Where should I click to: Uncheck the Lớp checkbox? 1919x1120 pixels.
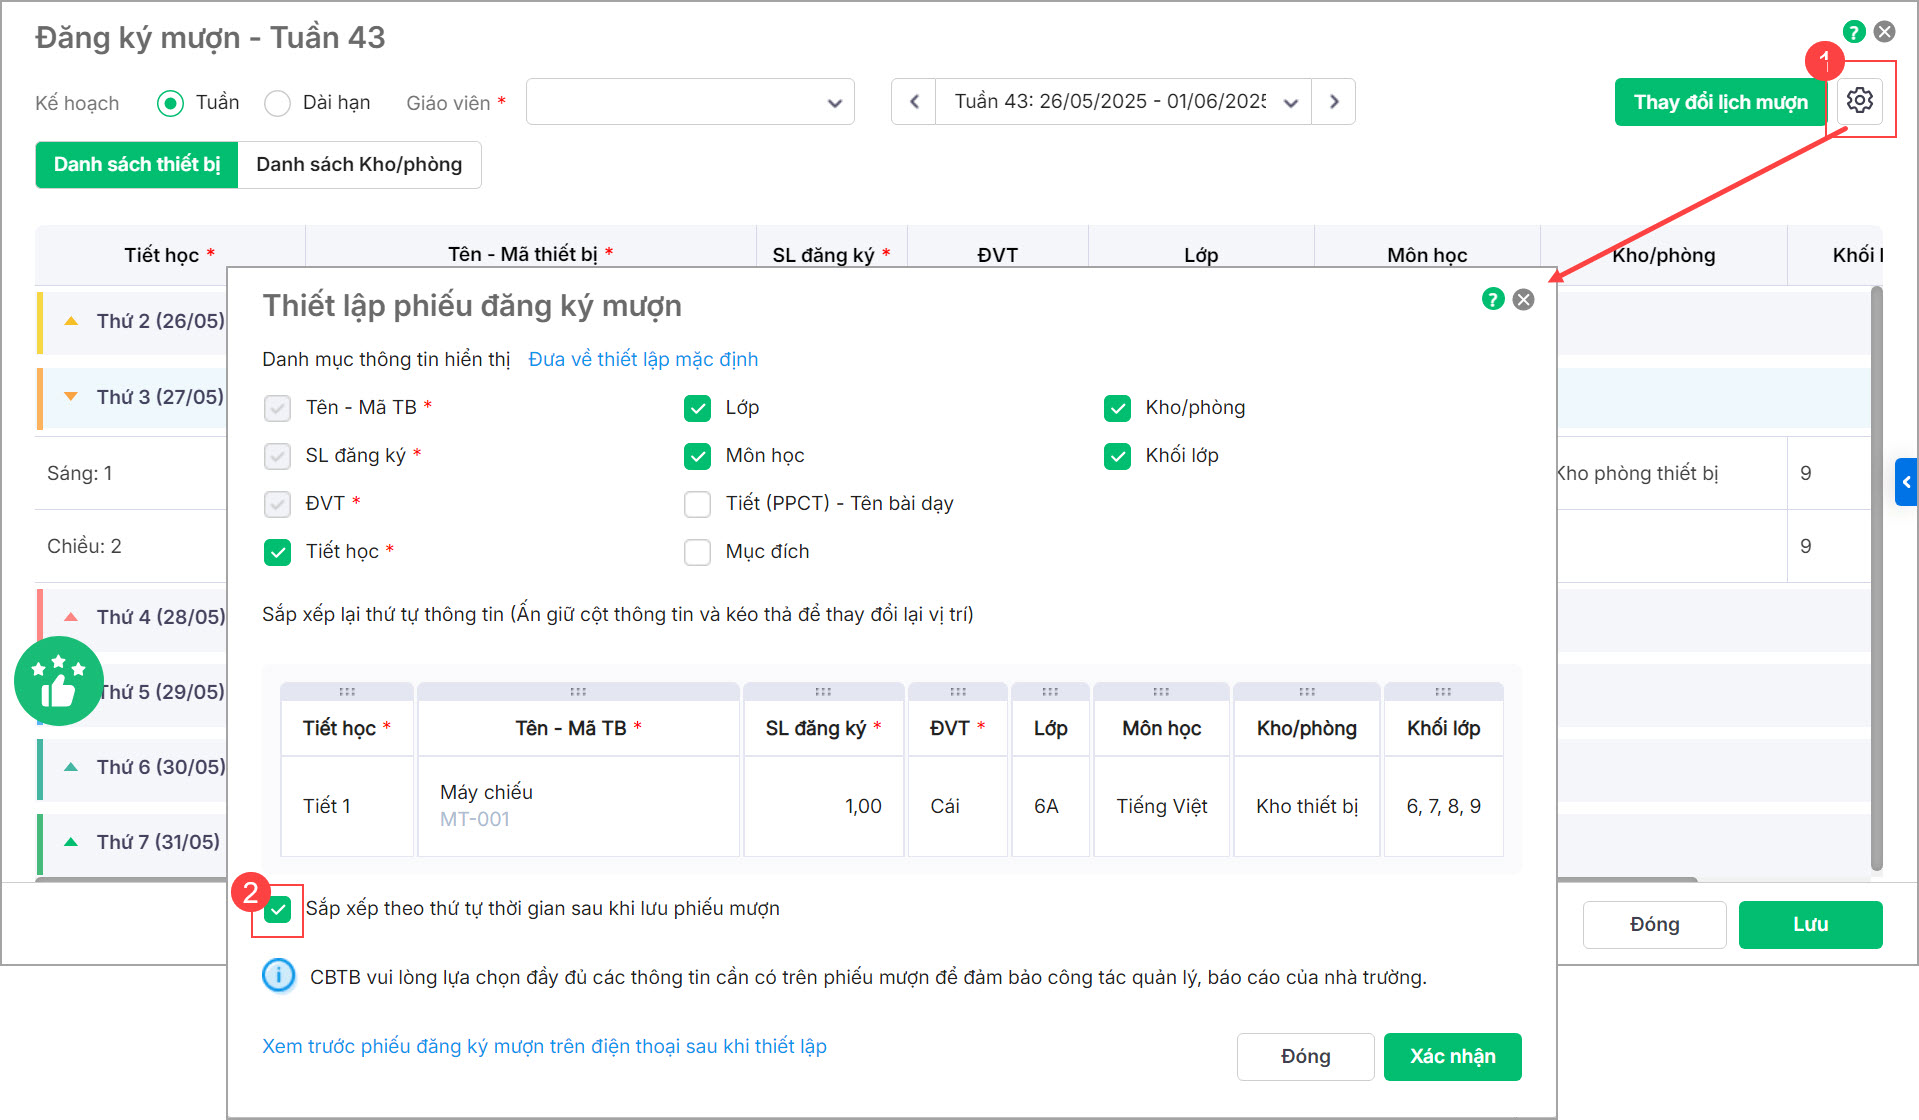tap(697, 408)
